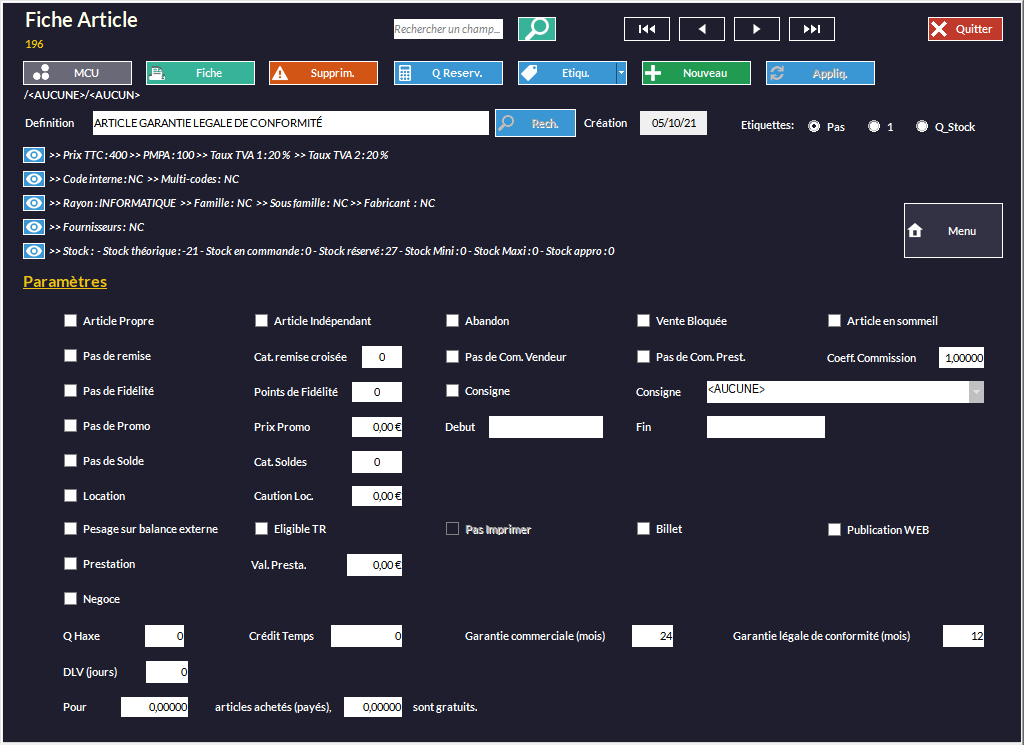Jump to the first record using the navigation arrow
Image resolution: width=1024 pixels, height=745 pixels.
coord(646,29)
